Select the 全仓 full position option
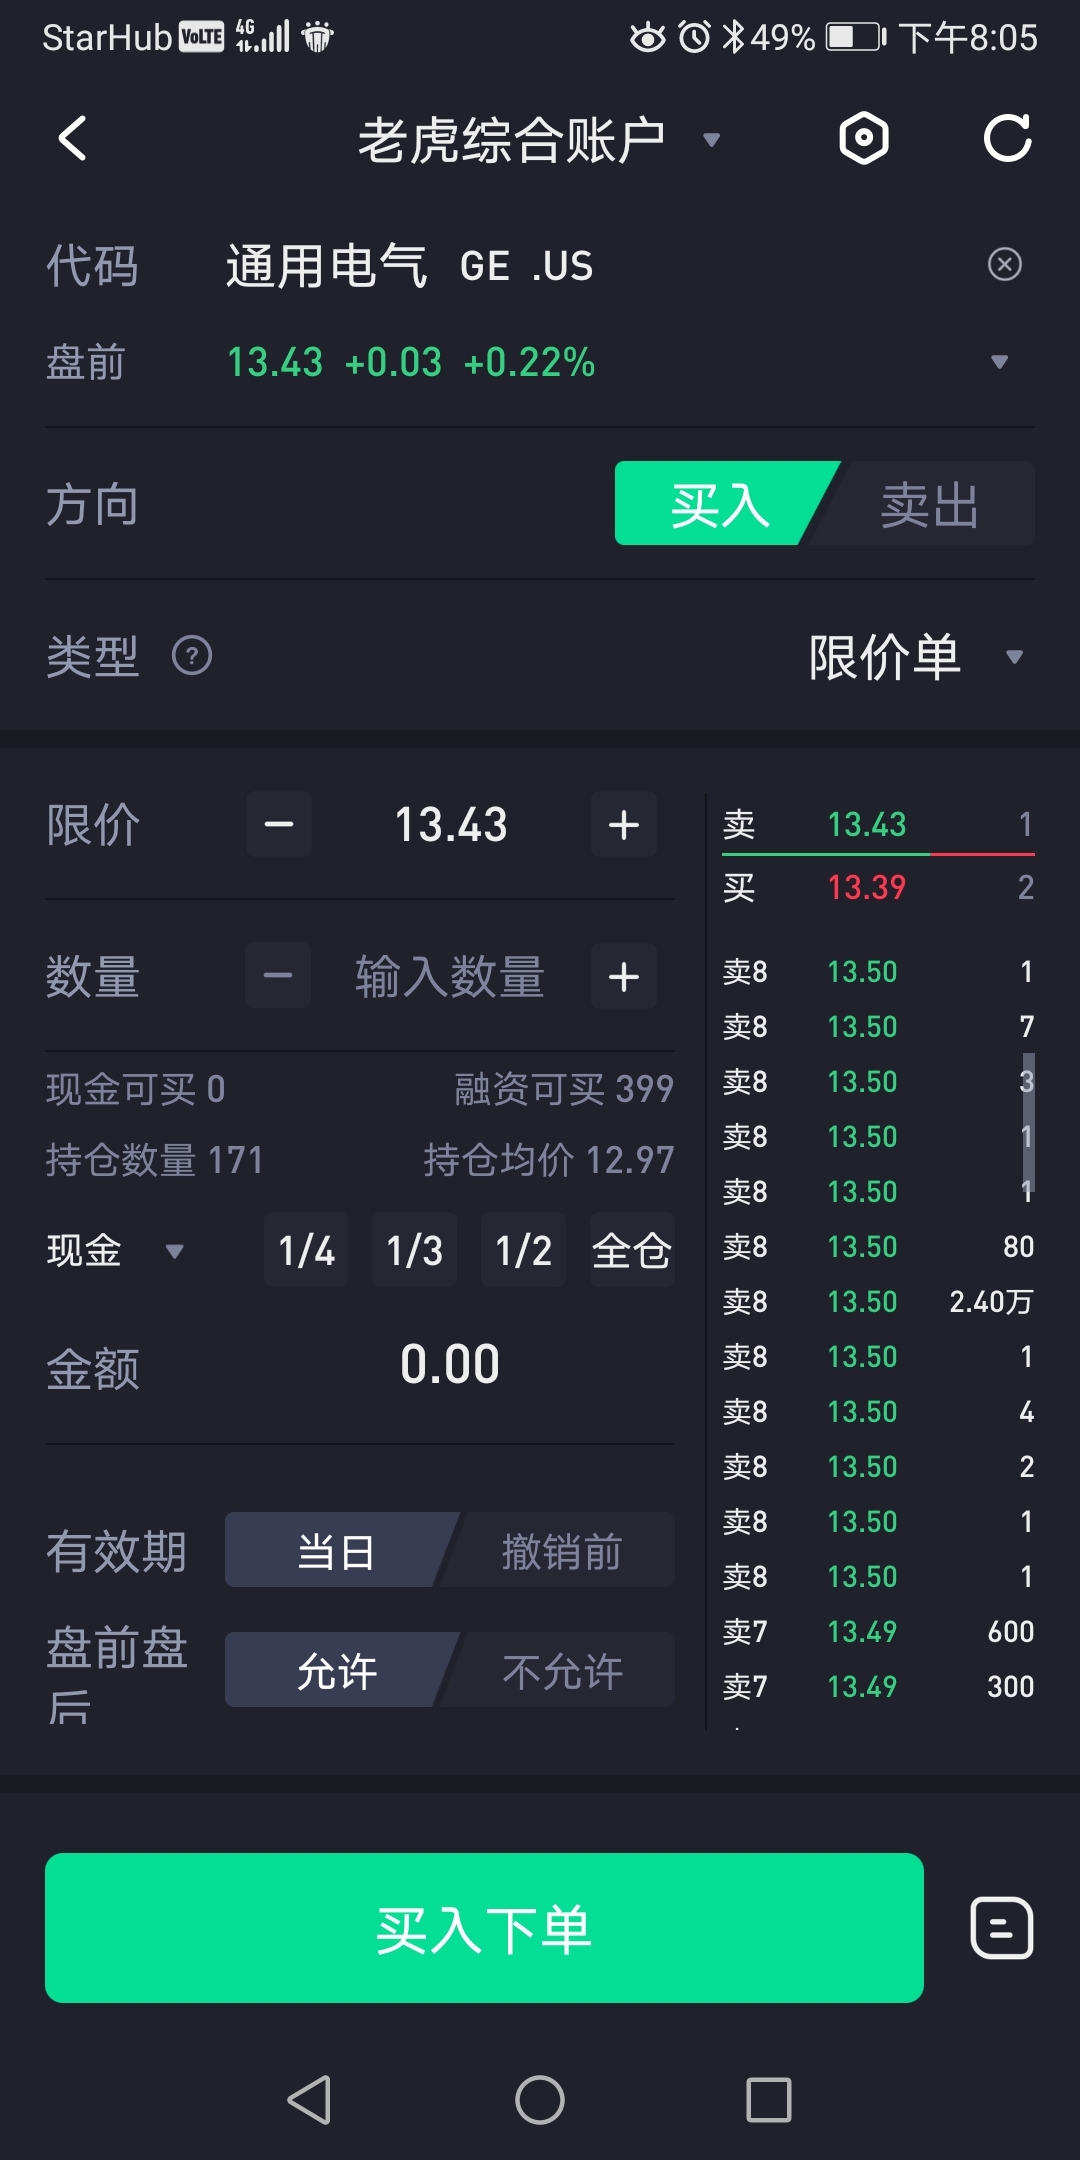Image resolution: width=1080 pixels, height=2160 pixels. pyautogui.click(x=632, y=1250)
